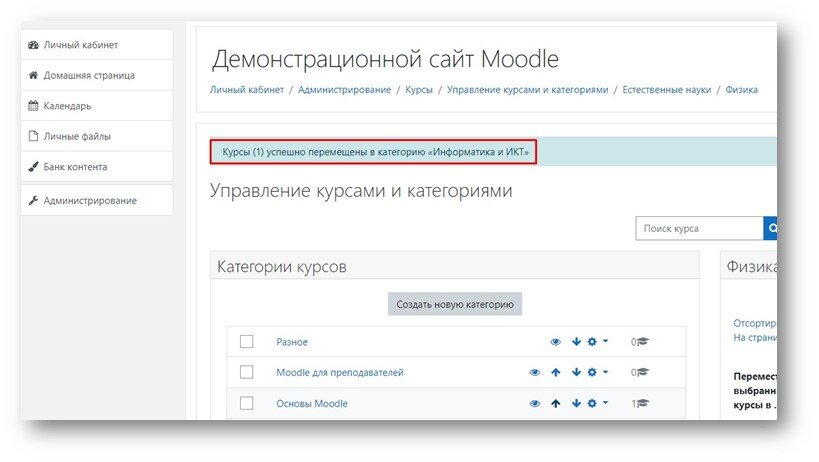Toggle visibility of Основы Moodle category
819x462 pixels.
coord(534,404)
